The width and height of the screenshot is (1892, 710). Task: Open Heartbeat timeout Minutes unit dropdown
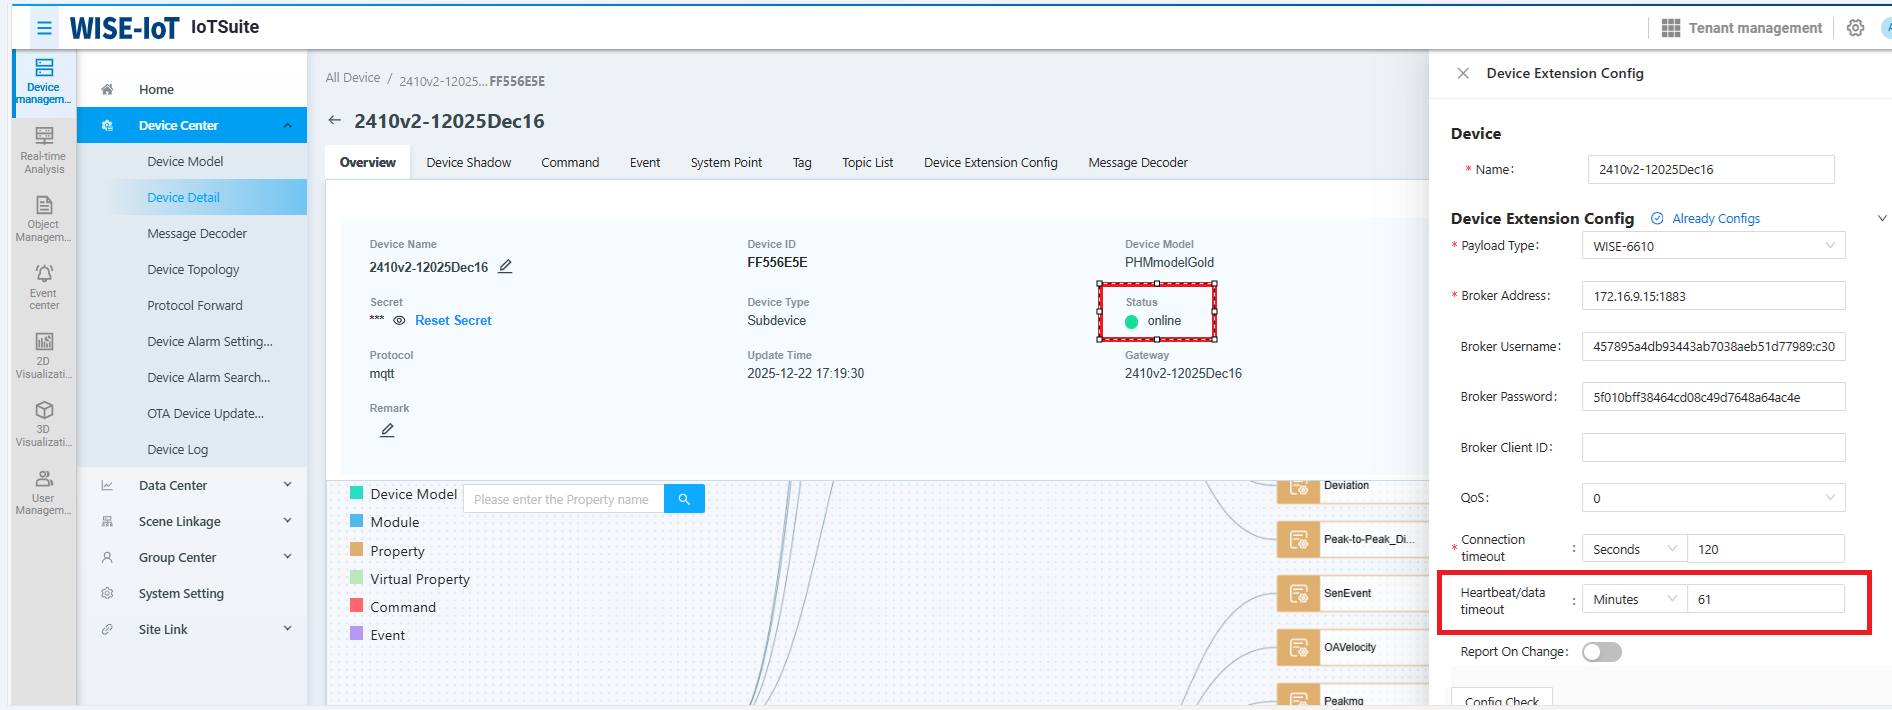click(x=1634, y=599)
